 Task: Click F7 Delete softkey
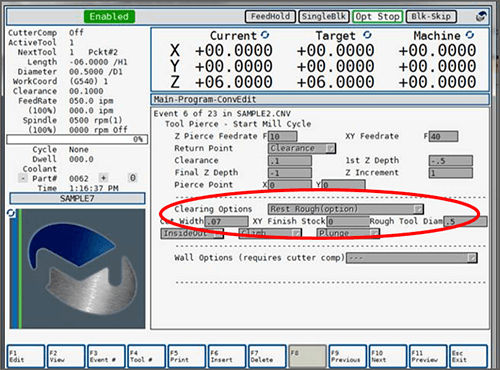pos(267,356)
